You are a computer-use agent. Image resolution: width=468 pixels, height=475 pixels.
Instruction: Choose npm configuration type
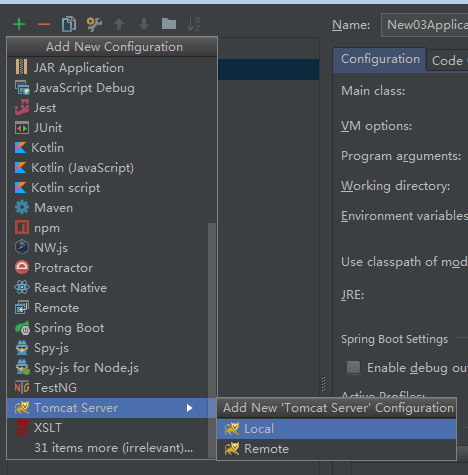point(108,228)
